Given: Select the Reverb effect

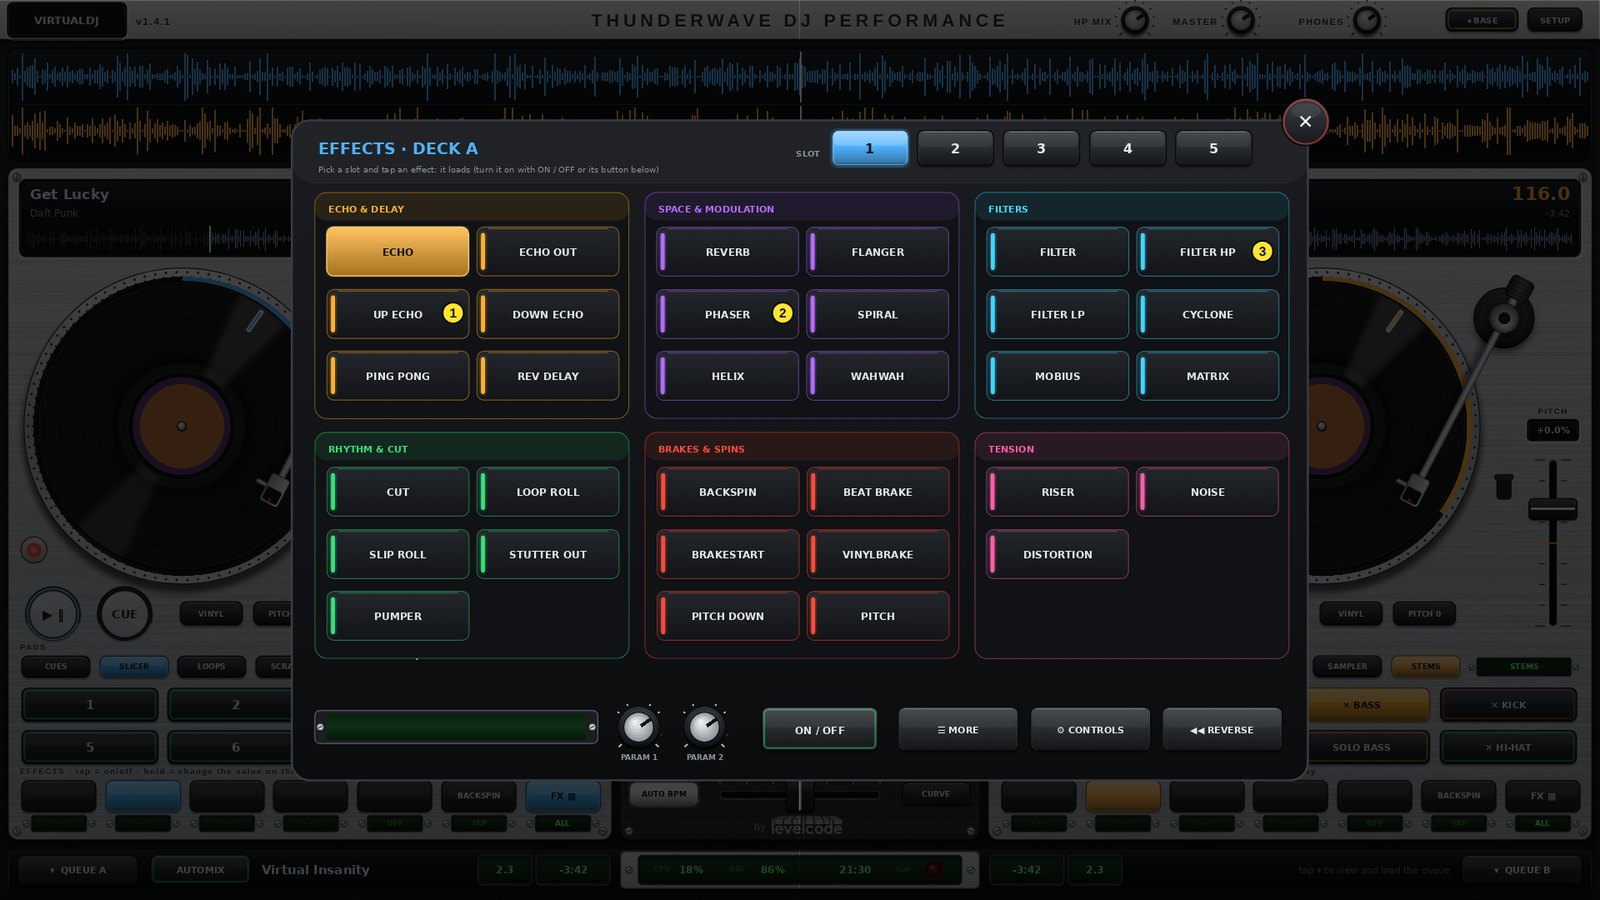Looking at the screenshot, I should (728, 252).
